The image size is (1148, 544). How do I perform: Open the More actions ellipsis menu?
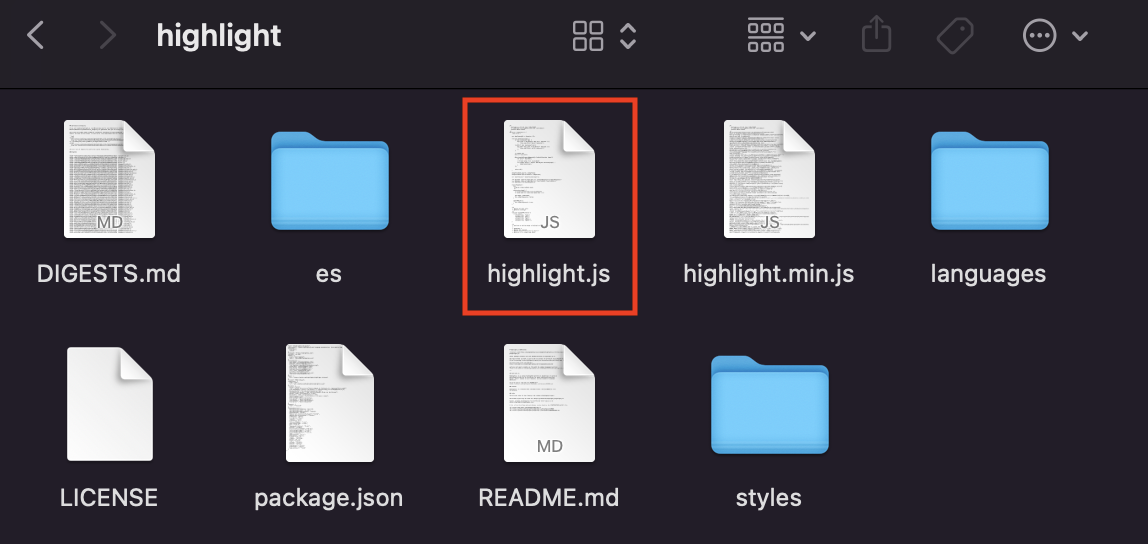pyautogui.click(x=1040, y=35)
